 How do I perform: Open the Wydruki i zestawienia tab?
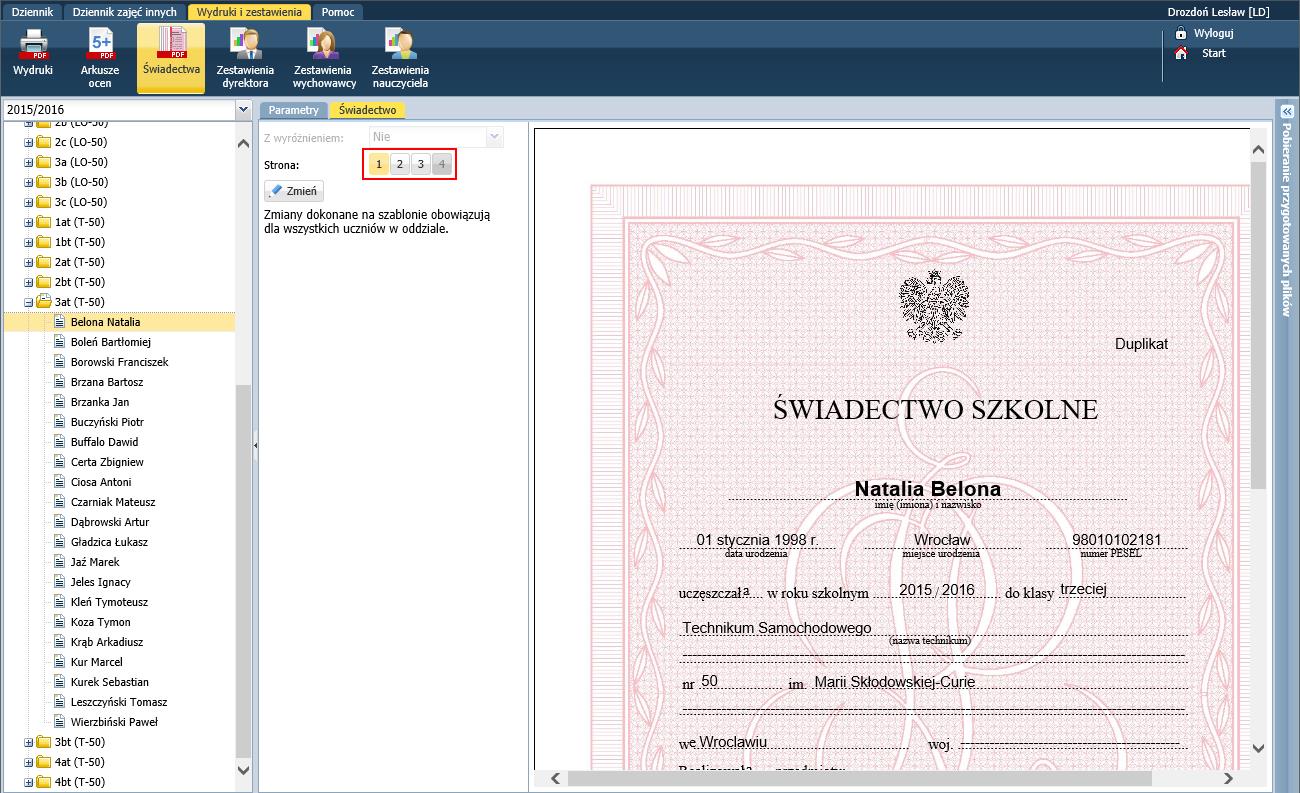(249, 12)
